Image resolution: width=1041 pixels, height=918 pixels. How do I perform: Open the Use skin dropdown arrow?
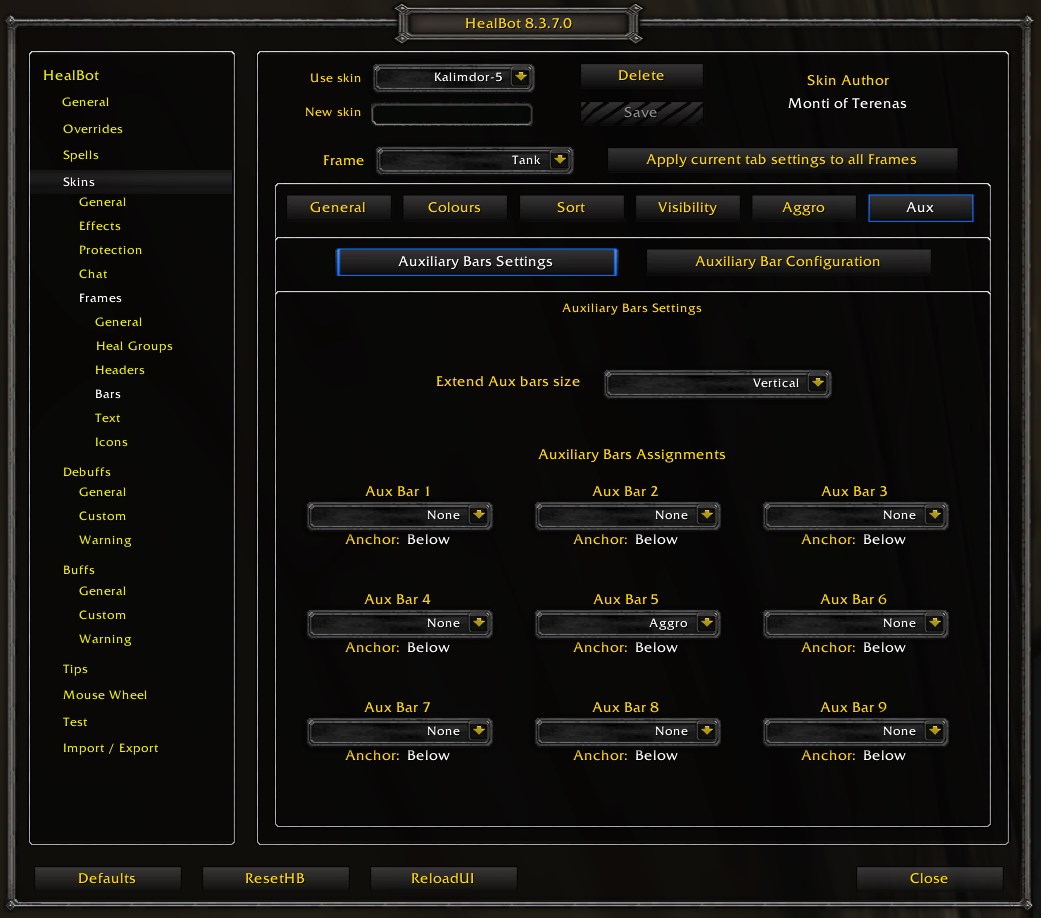tap(521, 77)
